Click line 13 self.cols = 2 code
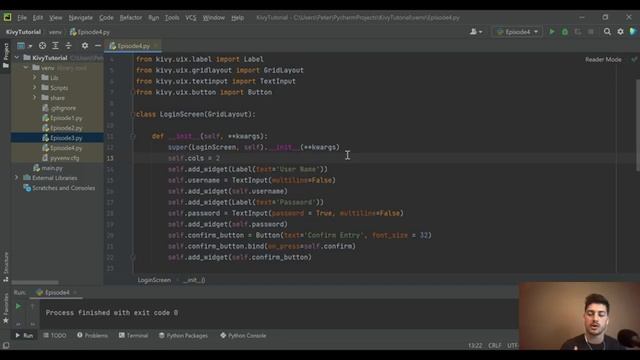The image size is (640, 360). pos(194,158)
